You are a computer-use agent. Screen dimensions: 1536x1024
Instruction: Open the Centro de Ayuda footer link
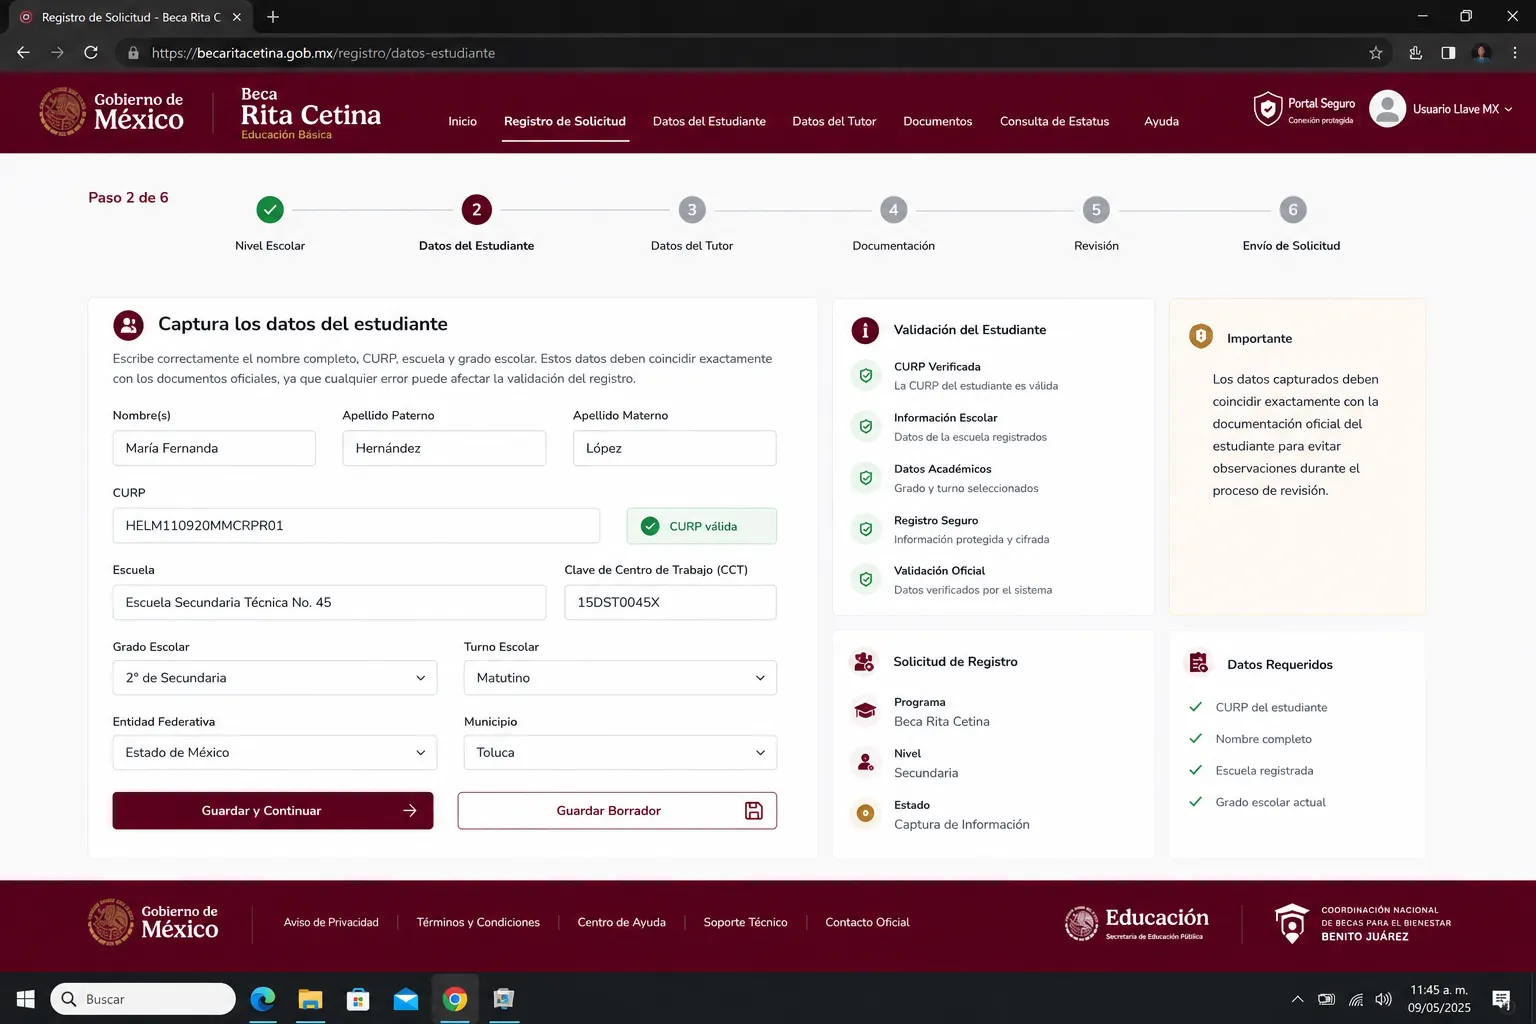621,922
